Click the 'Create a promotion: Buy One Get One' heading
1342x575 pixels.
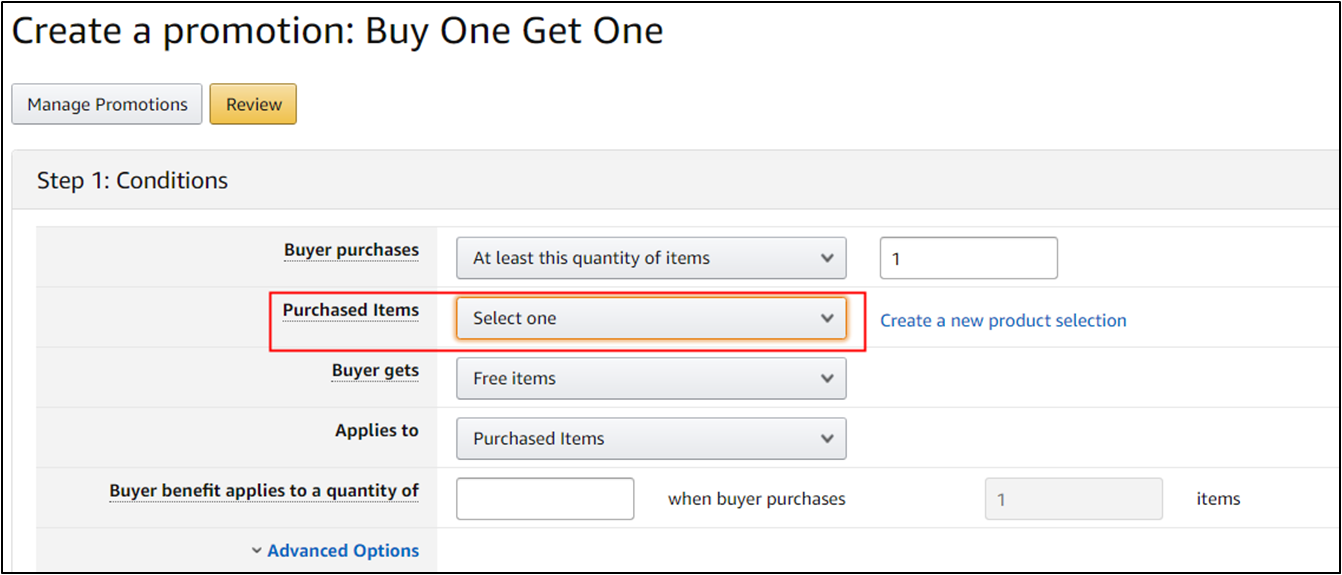pyautogui.click(x=337, y=31)
